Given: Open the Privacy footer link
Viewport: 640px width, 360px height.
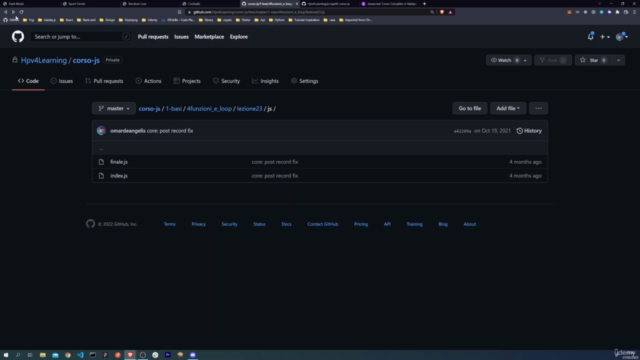Looking at the screenshot, I should 198,224.
